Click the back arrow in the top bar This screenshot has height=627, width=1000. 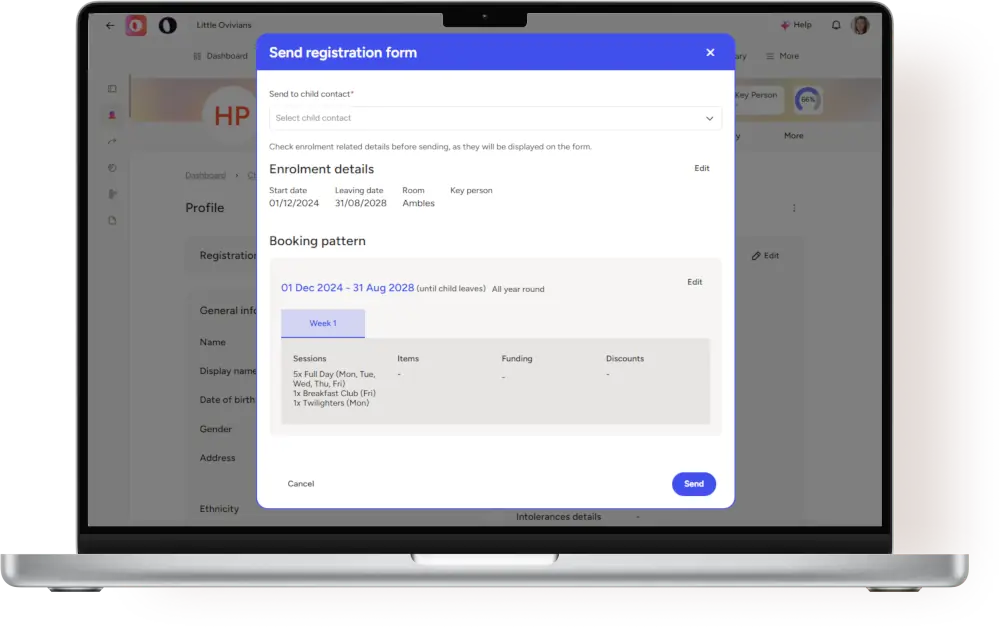pyautogui.click(x=110, y=26)
